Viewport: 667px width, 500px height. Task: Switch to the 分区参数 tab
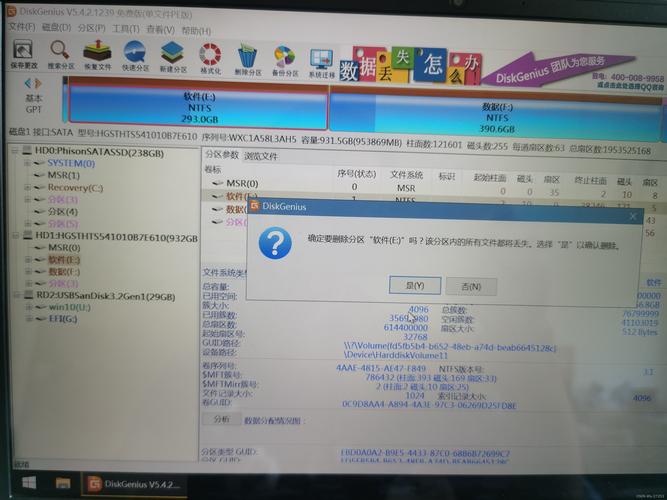pyautogui.click(x=222, y=155)
